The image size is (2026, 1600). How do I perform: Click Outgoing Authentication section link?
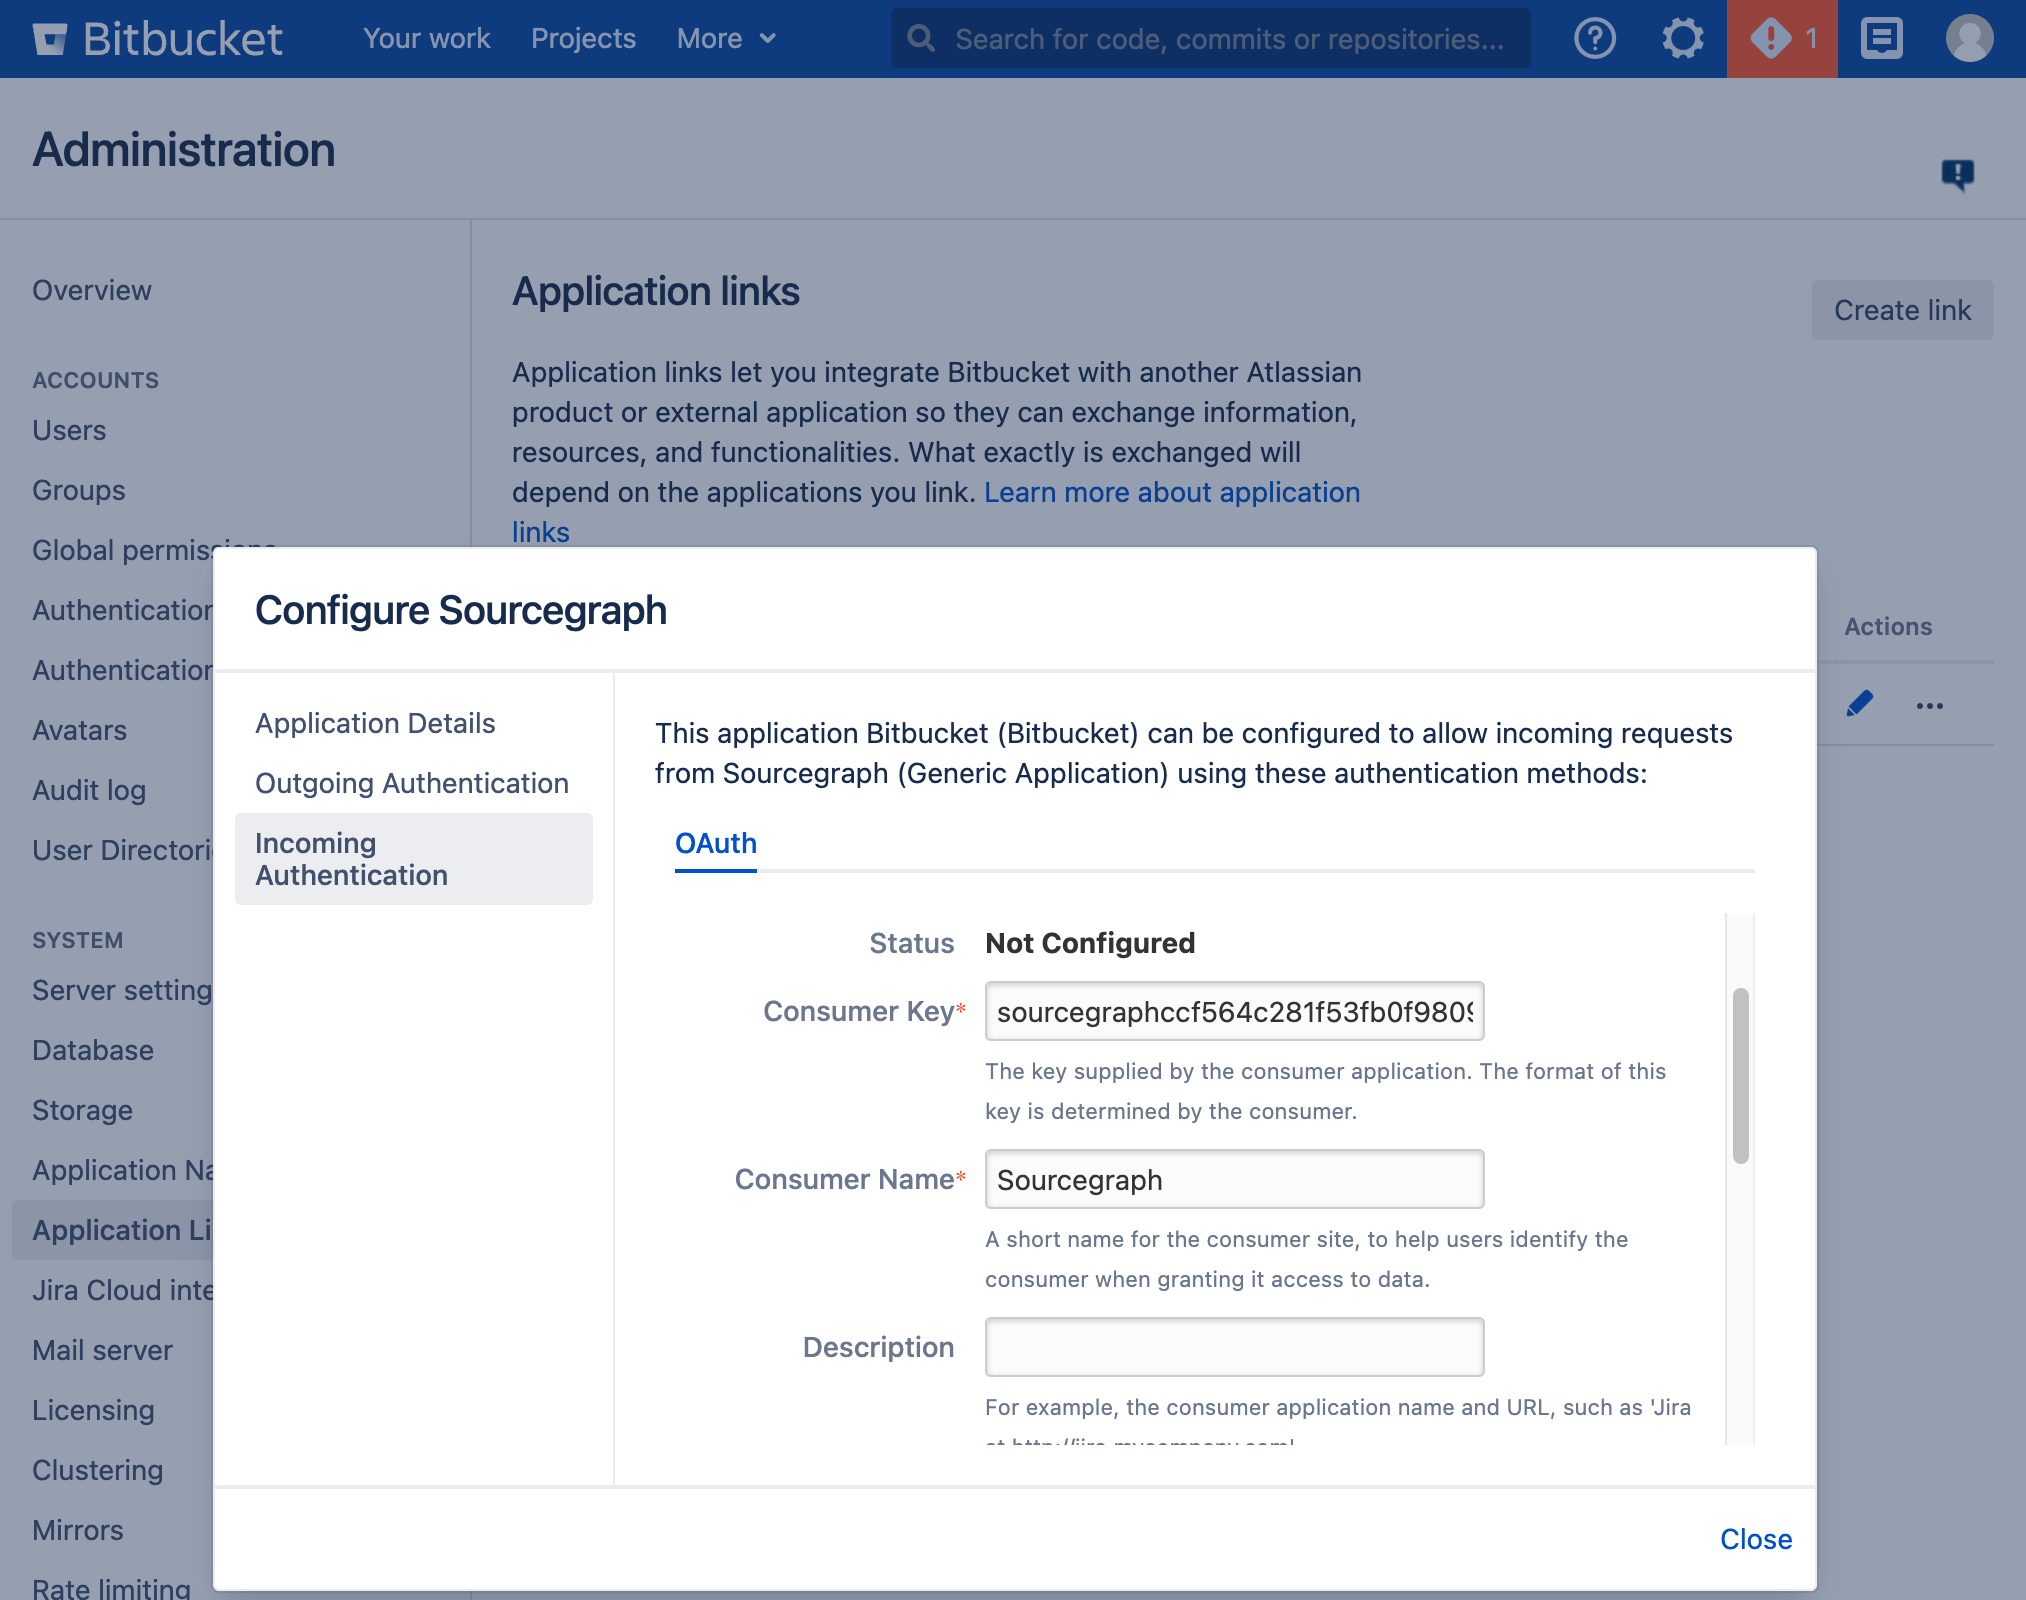coord(411,781)
